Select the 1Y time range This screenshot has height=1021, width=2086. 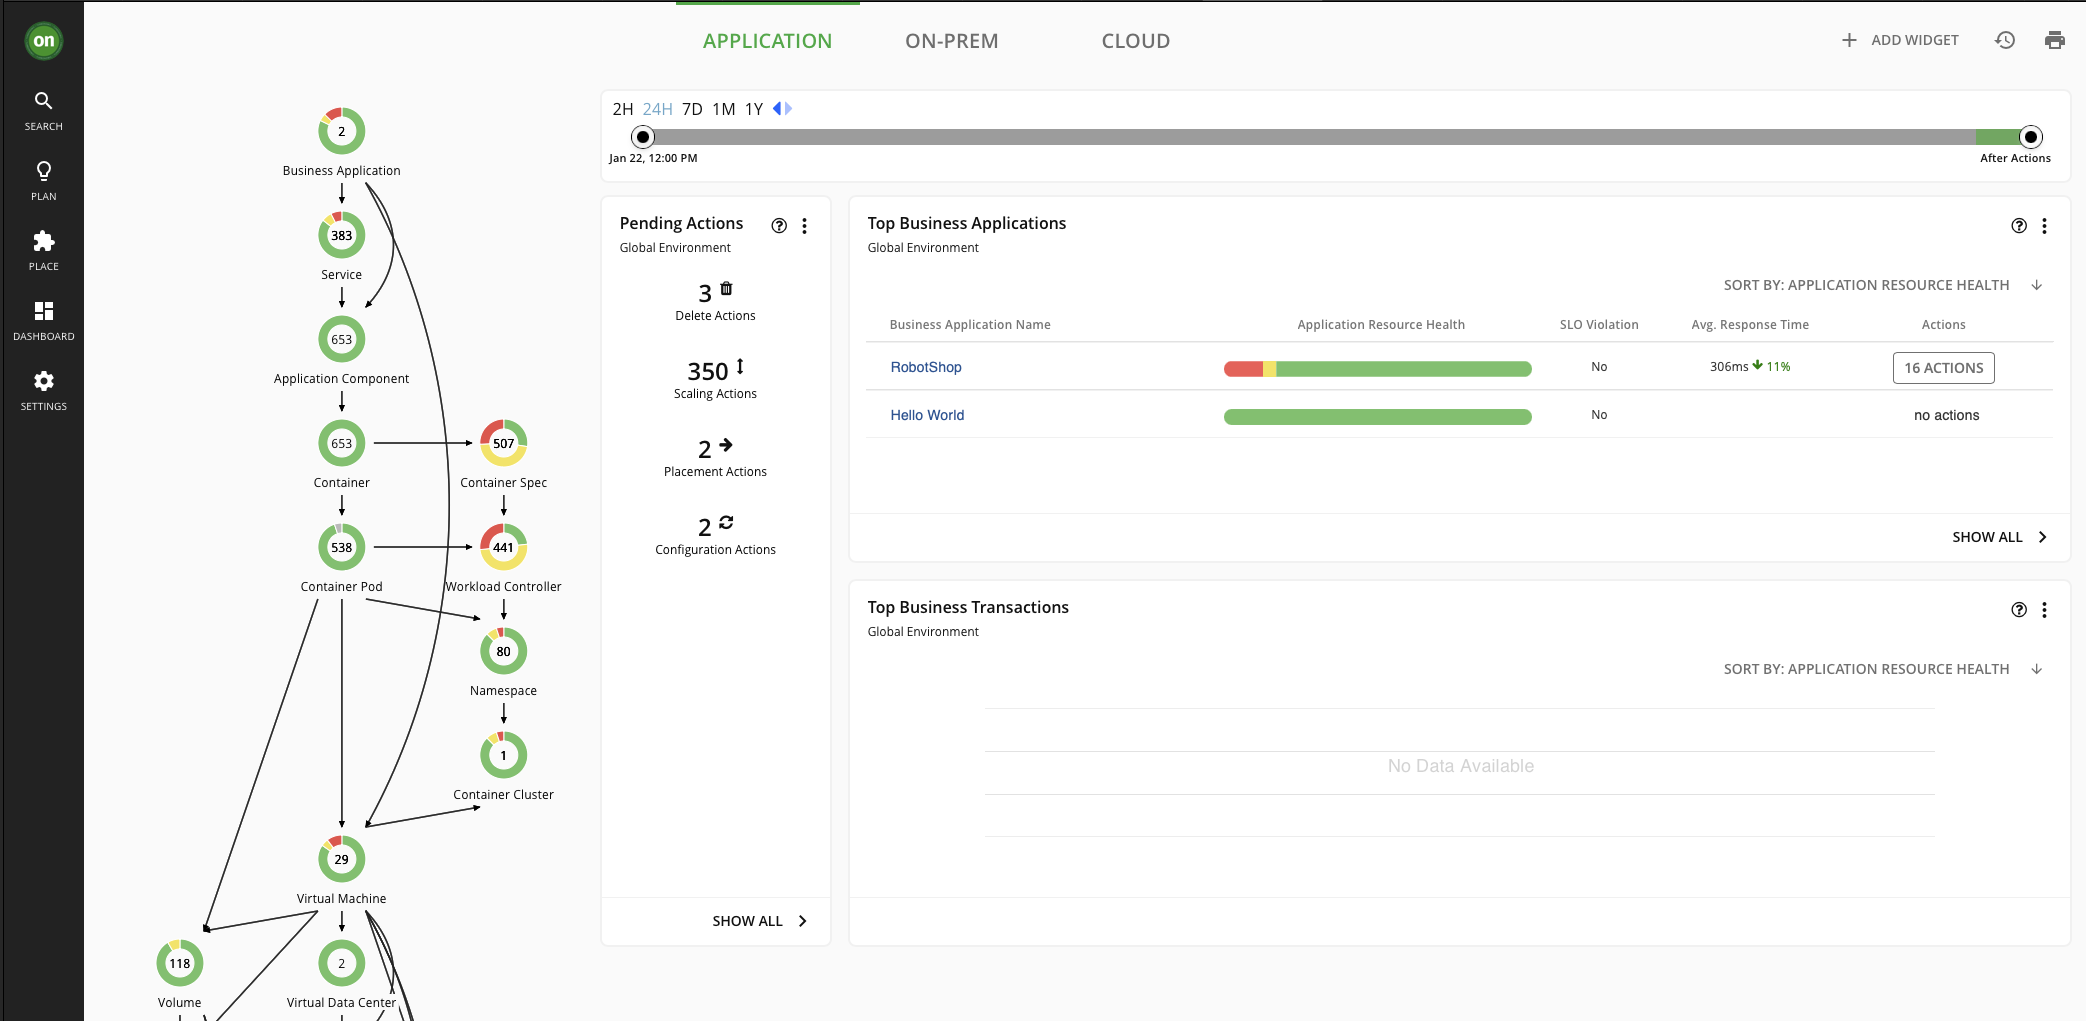[754, 109]
